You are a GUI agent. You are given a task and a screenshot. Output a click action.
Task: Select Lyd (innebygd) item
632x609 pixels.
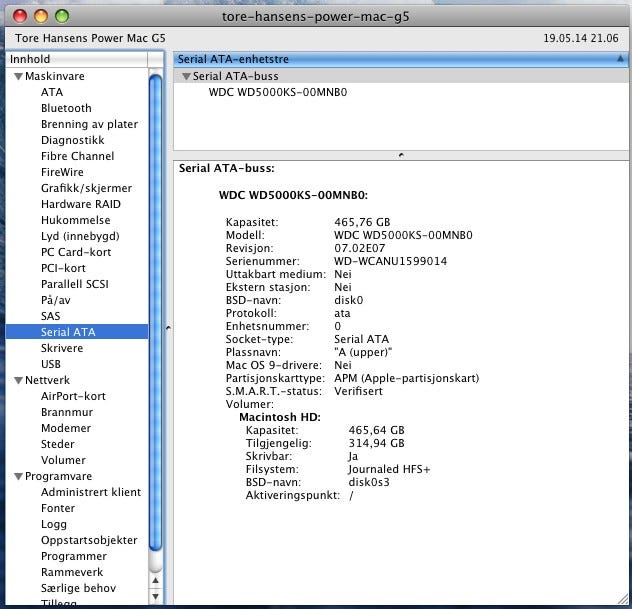pos(80,236)
